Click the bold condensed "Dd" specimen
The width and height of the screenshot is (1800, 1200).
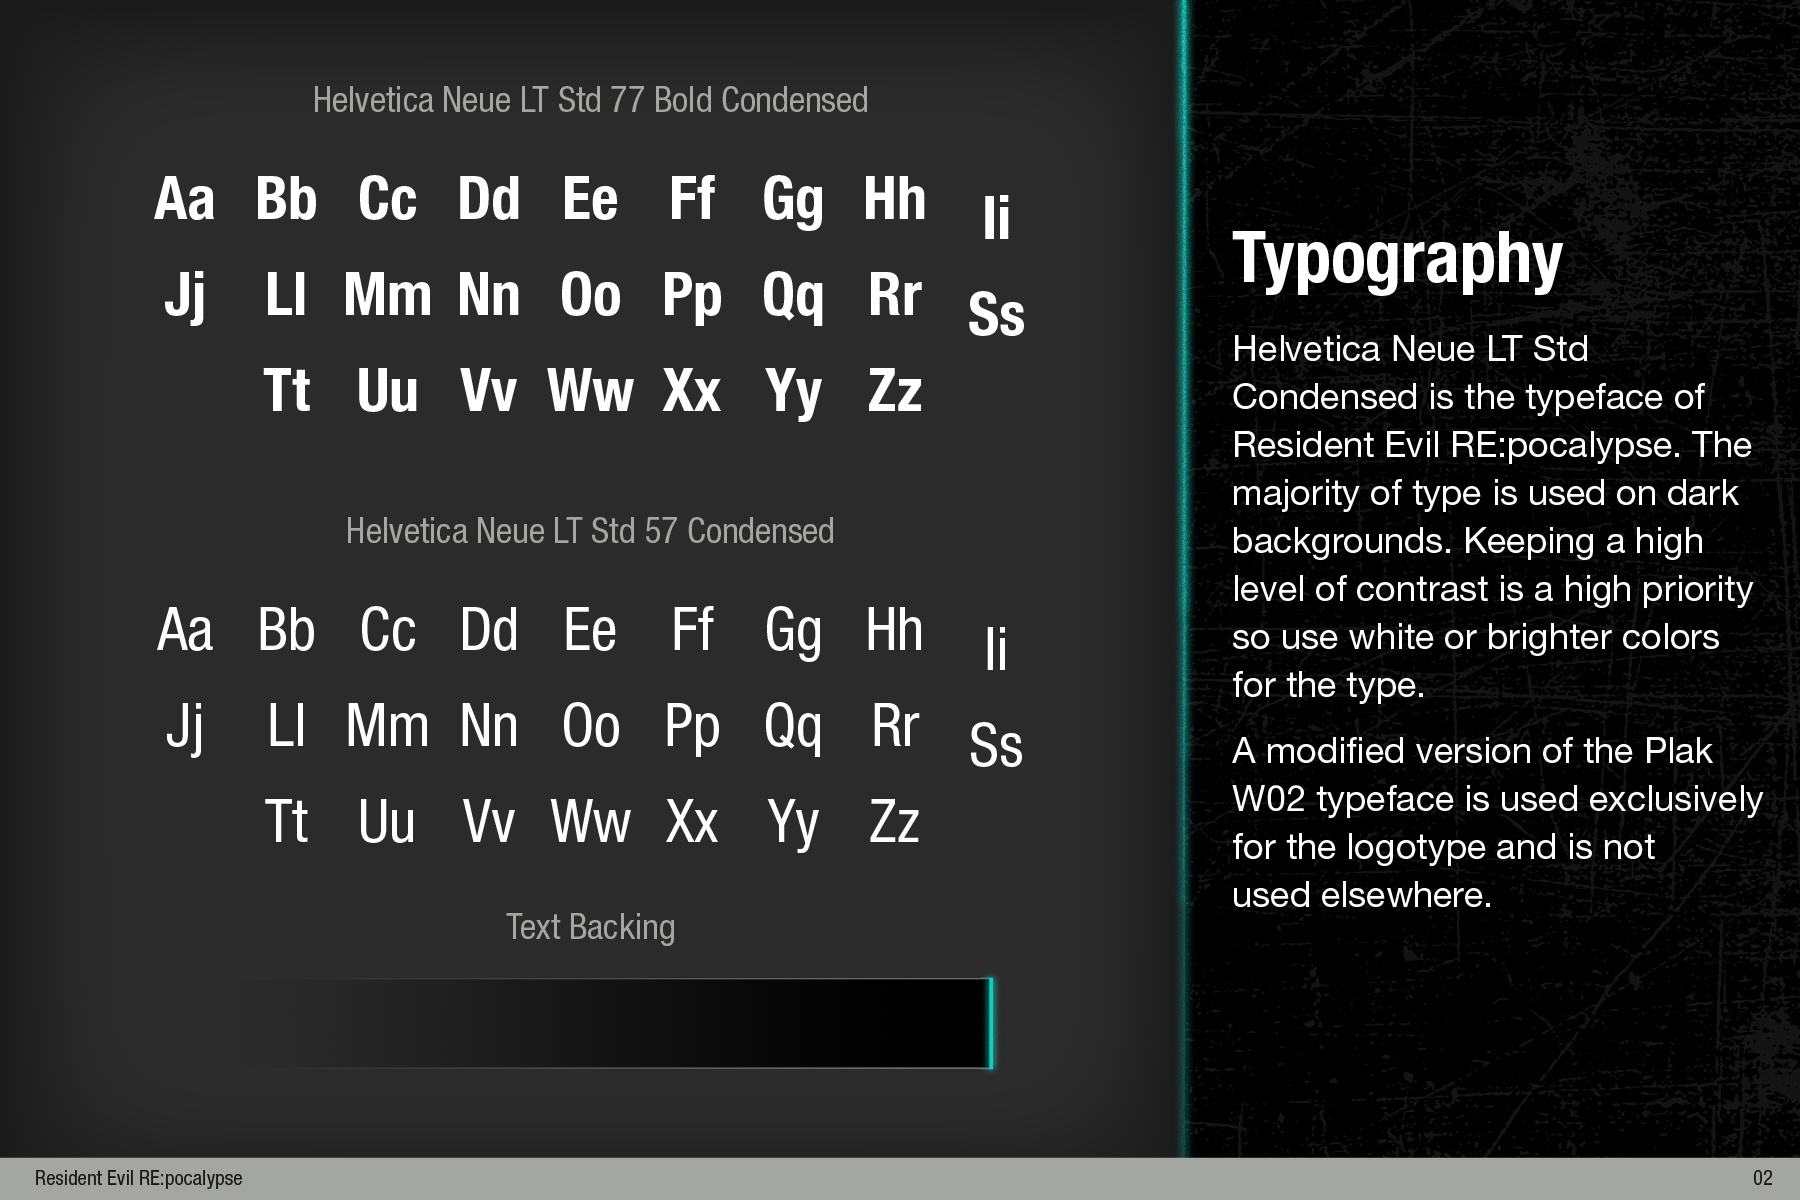(489, 198)
